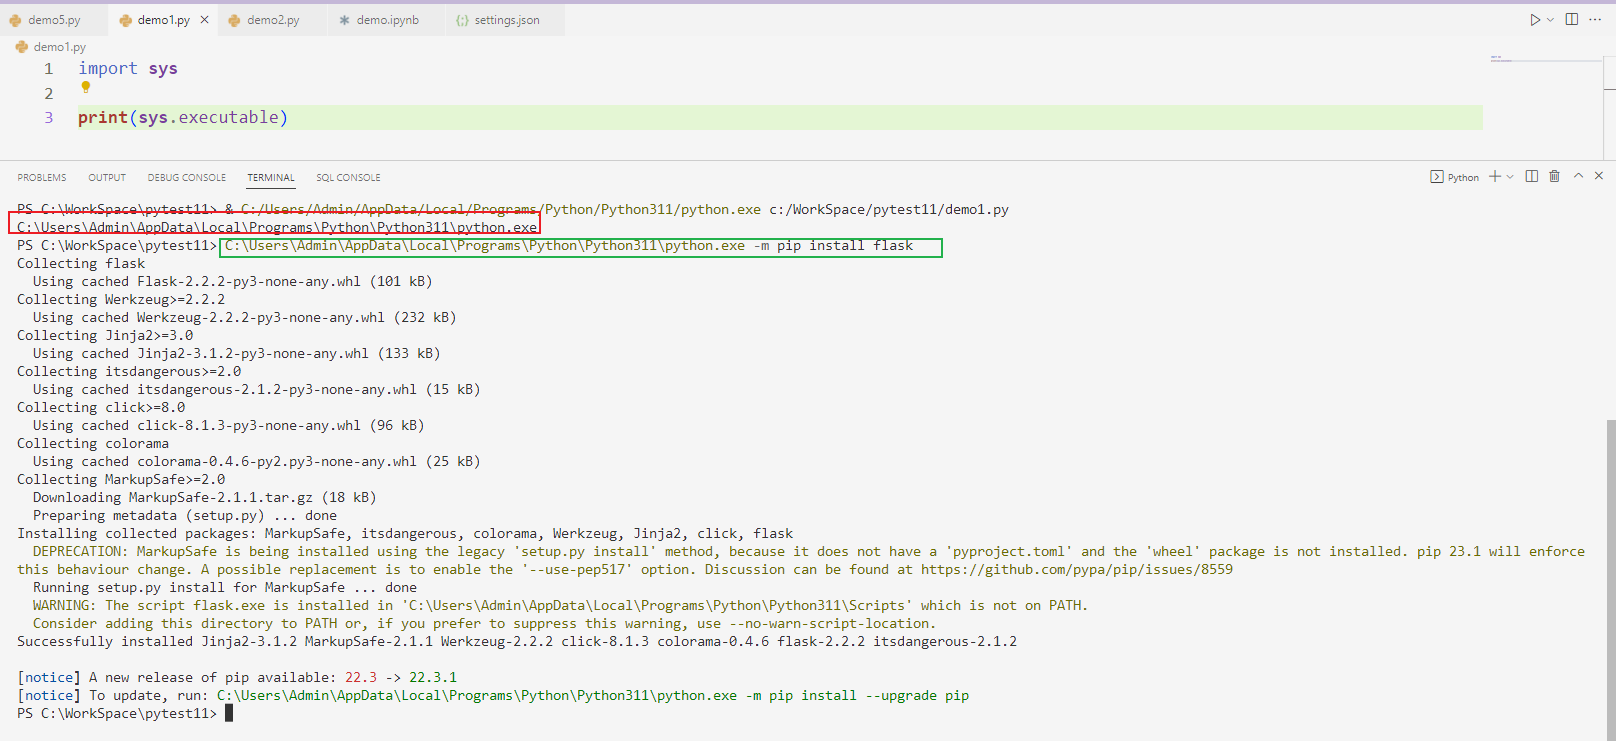Viewport: 1616px width, 741px height.
Task: Click 'Preparing metadata (setup.py)' line
Action: pyautogui.click(x=185, y=516)
